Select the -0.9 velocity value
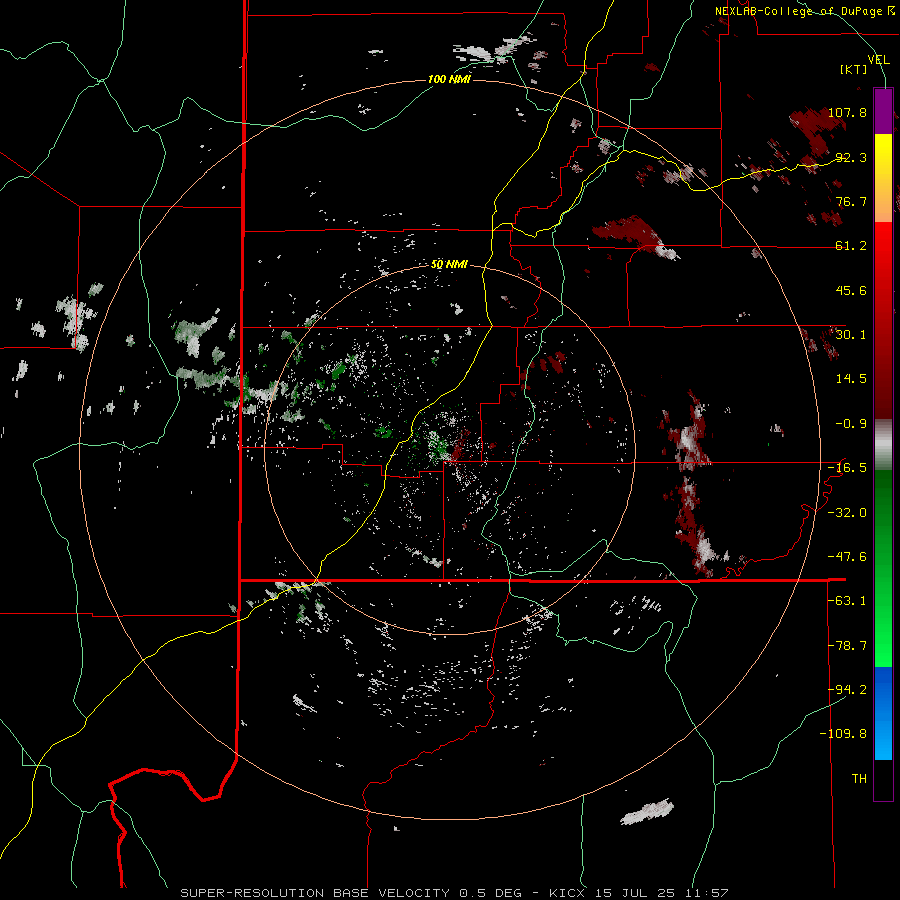 pyautogui.click(x=851, y=424)
